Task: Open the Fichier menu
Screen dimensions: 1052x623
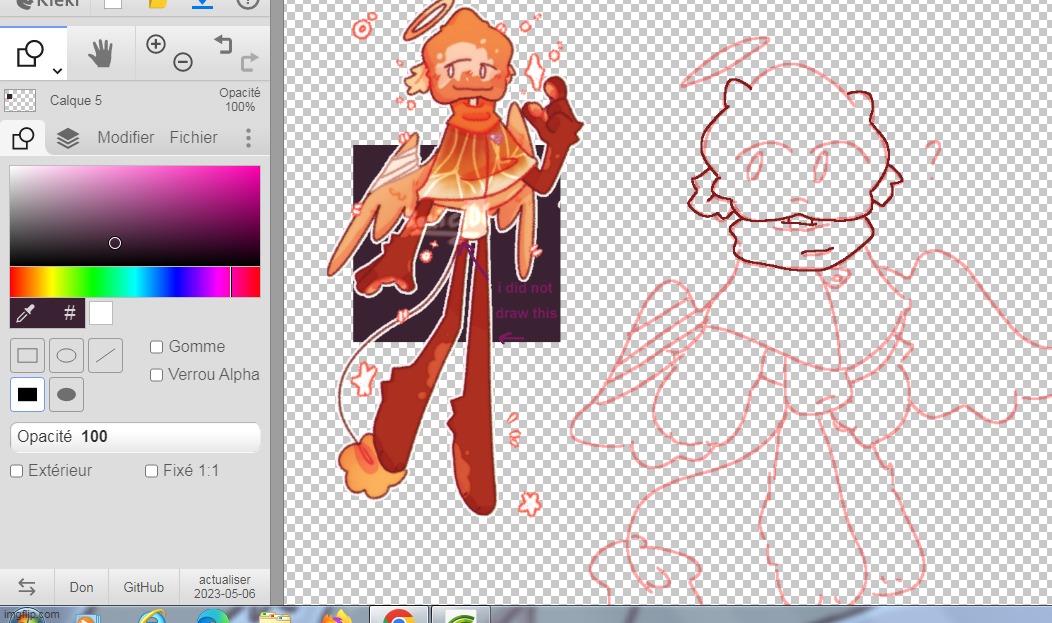Action: coord(193,137)
